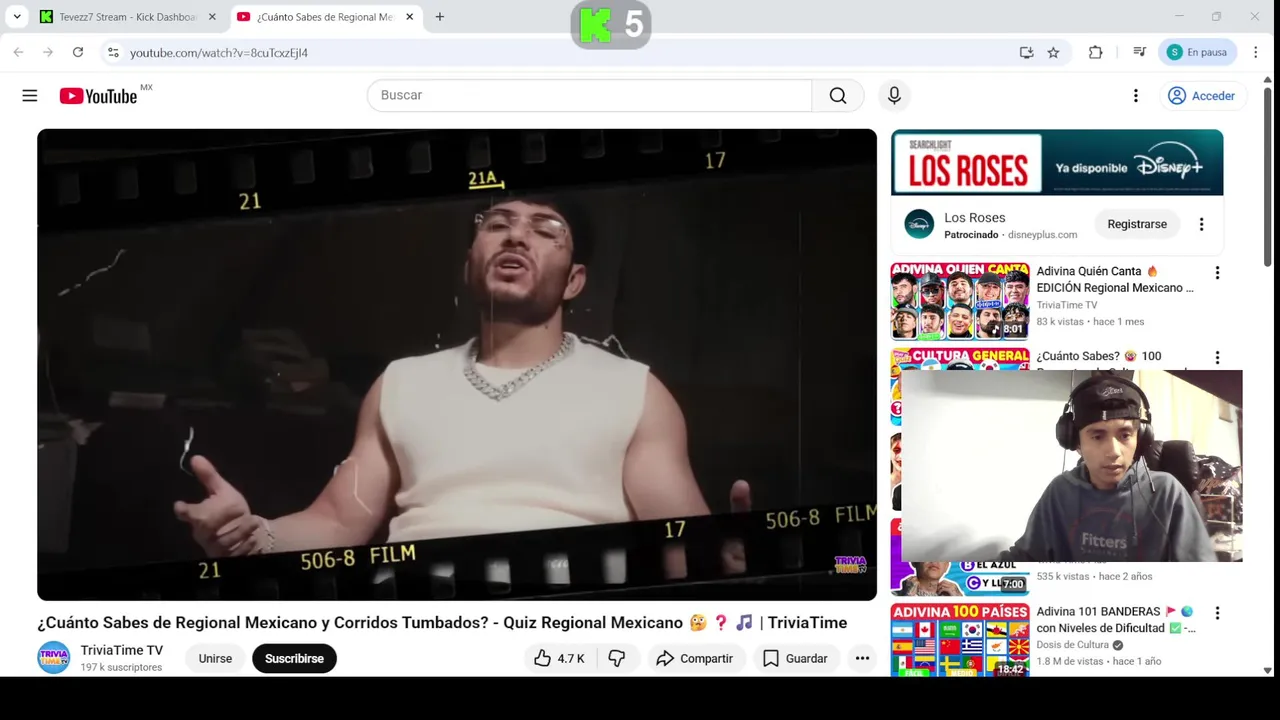This screenshot has width=1280, height=720.
Task: Open the Compartir share dialog
Action: 694,658
